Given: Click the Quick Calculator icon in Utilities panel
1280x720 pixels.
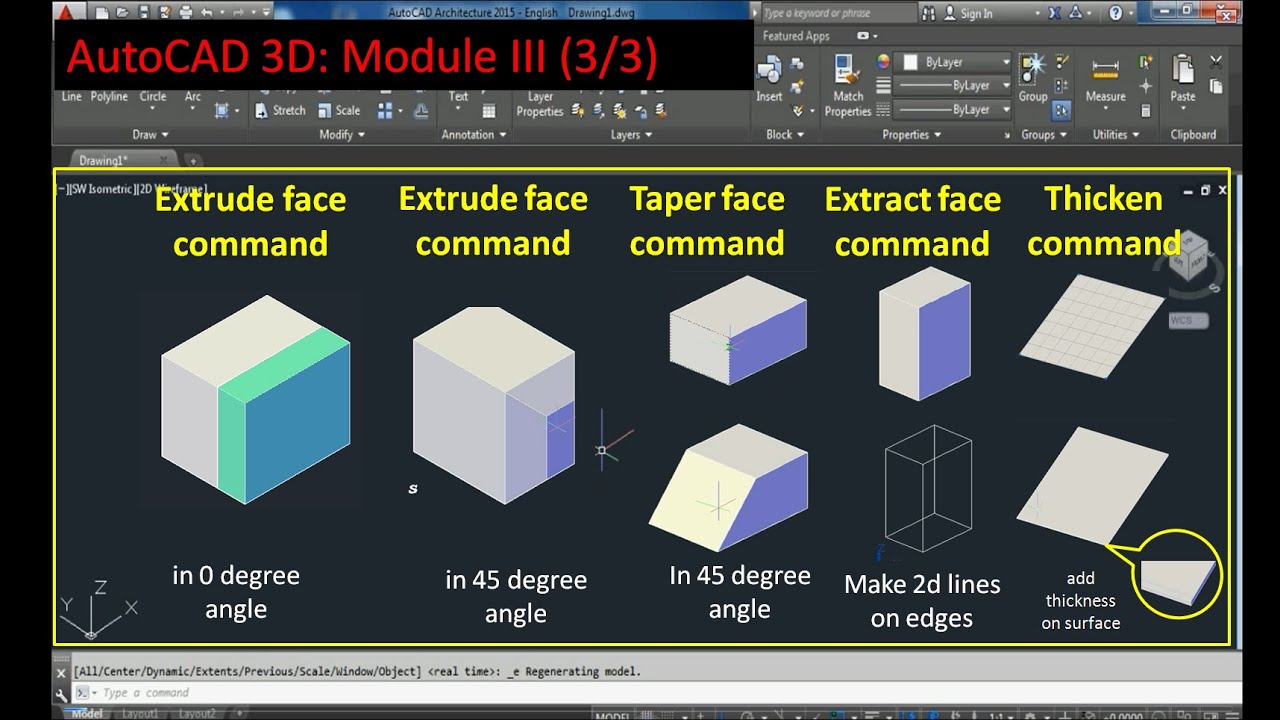Looking at the screenshot, I should tap(1146, 111).
